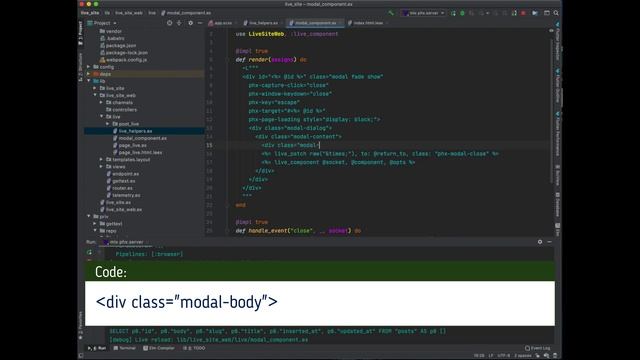Screen dimensions: 640x360
Task: Click the green build hammer icon
Action: click(x=391, y=13)
